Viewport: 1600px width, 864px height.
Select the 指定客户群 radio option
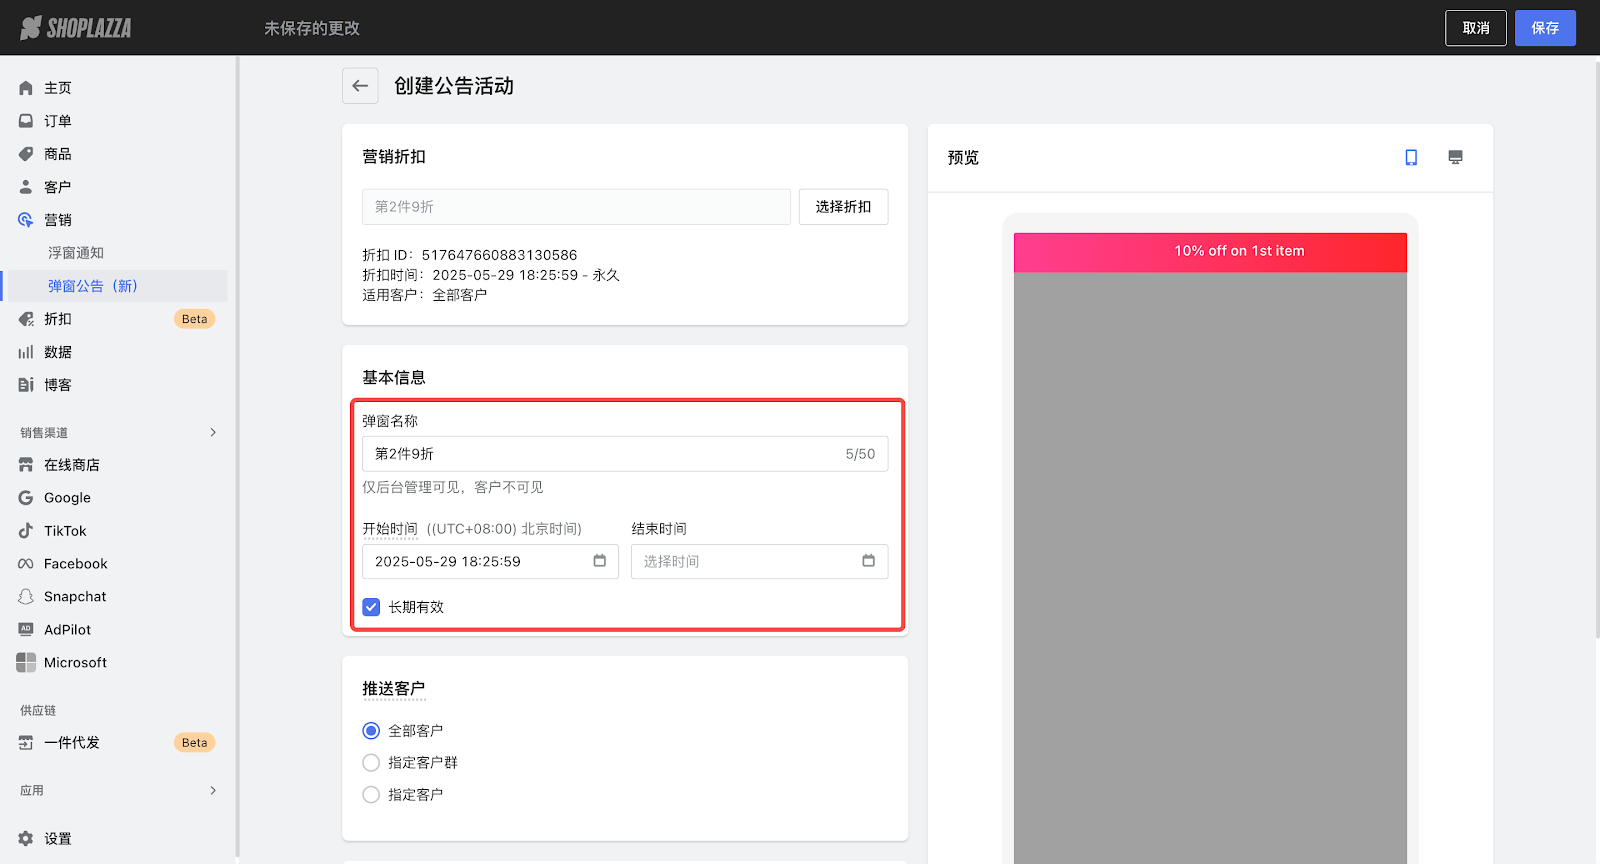point(371,763)
